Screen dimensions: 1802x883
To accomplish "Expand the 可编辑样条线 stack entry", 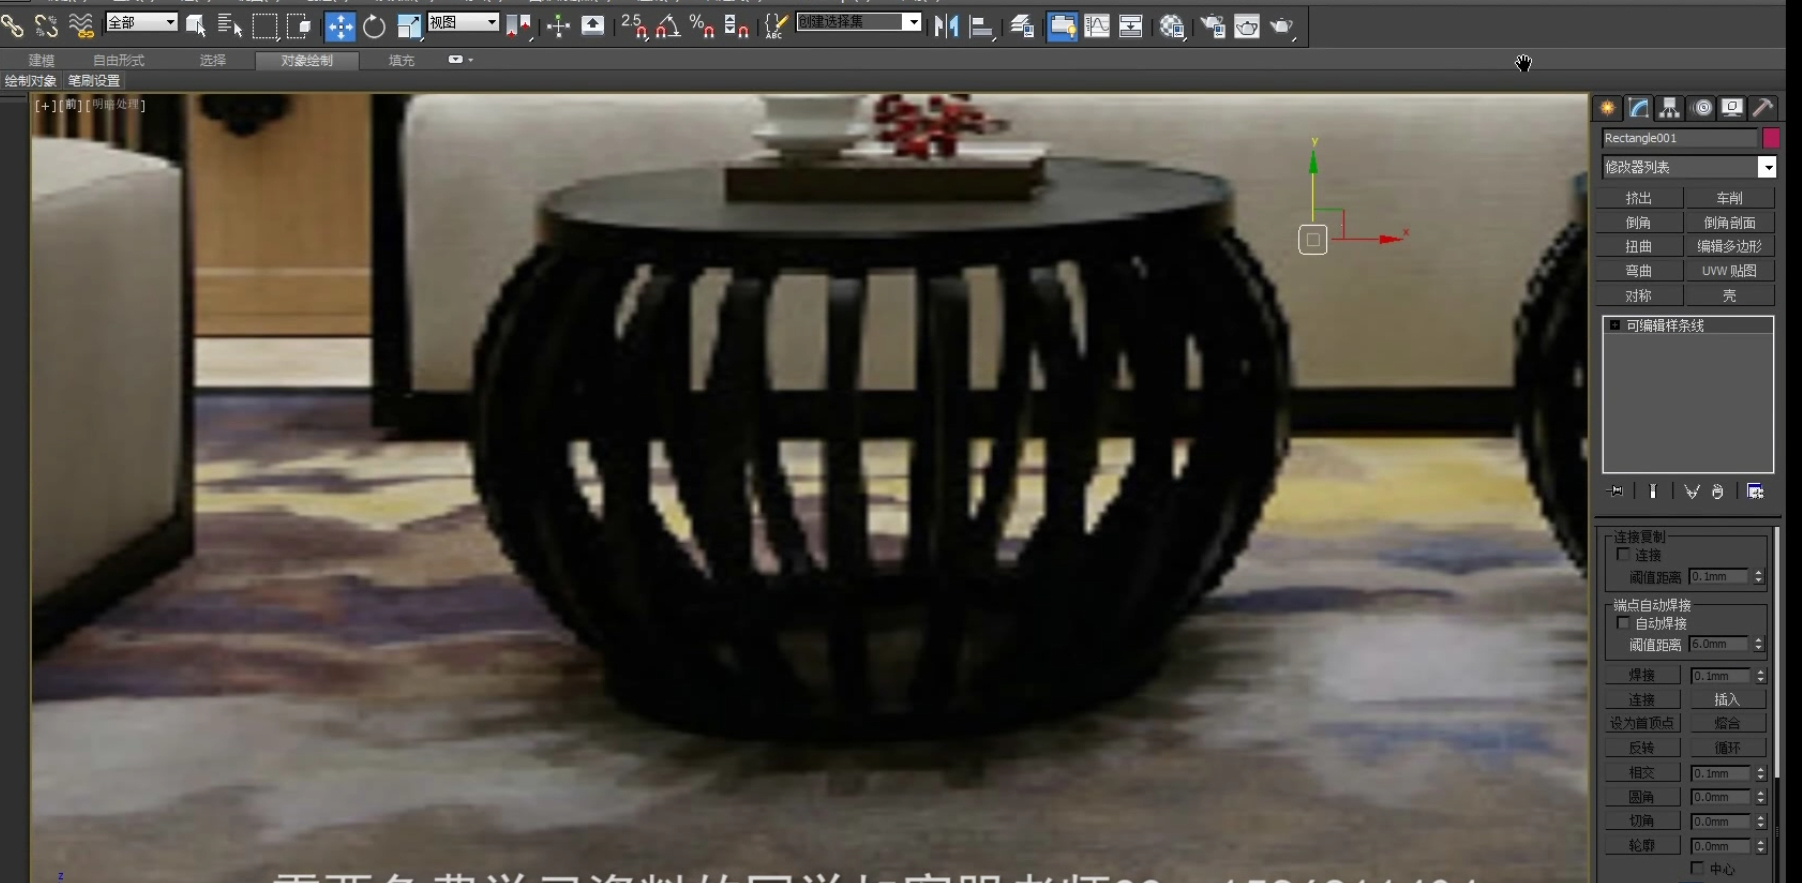I will click(1614, 325).
